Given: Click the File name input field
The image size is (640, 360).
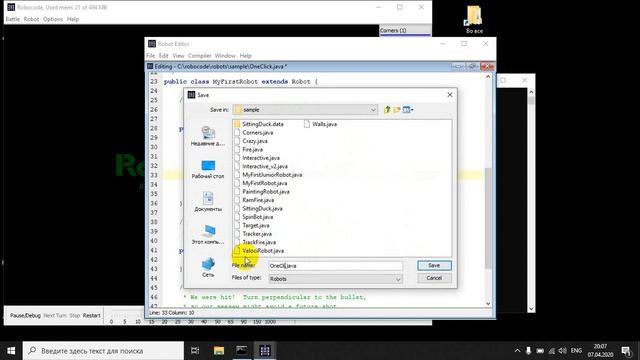Looking at the screenshot, I should point(336,266).
